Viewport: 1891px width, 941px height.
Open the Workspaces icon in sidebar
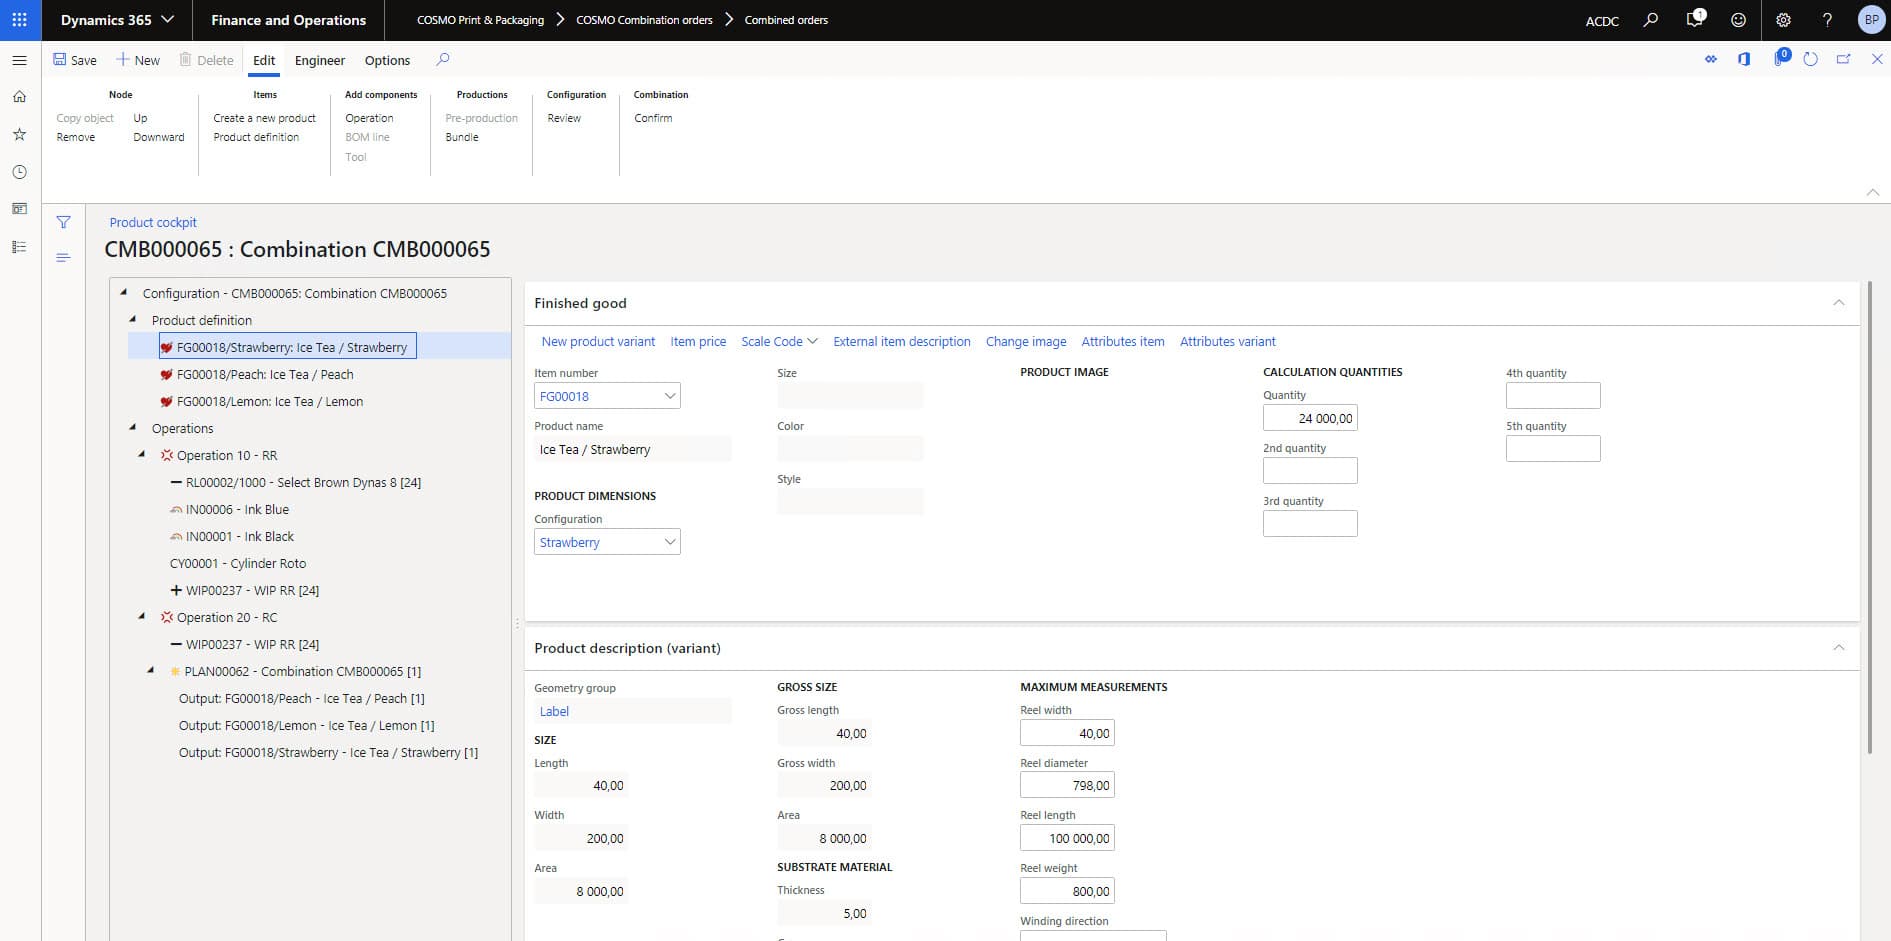pyautogui.click(x=19, y=209)
